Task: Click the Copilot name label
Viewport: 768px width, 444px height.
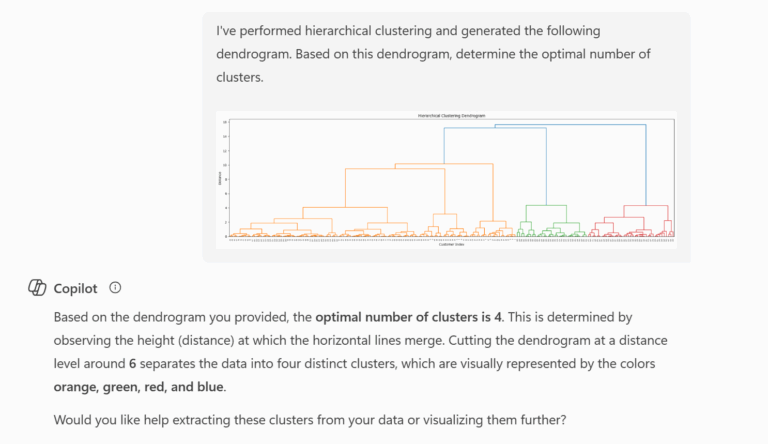Action: tap(75, 288)
